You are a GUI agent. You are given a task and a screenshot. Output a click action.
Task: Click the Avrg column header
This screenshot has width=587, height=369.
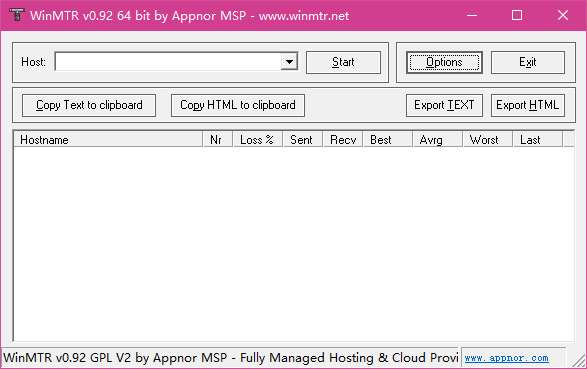[437, 140]
